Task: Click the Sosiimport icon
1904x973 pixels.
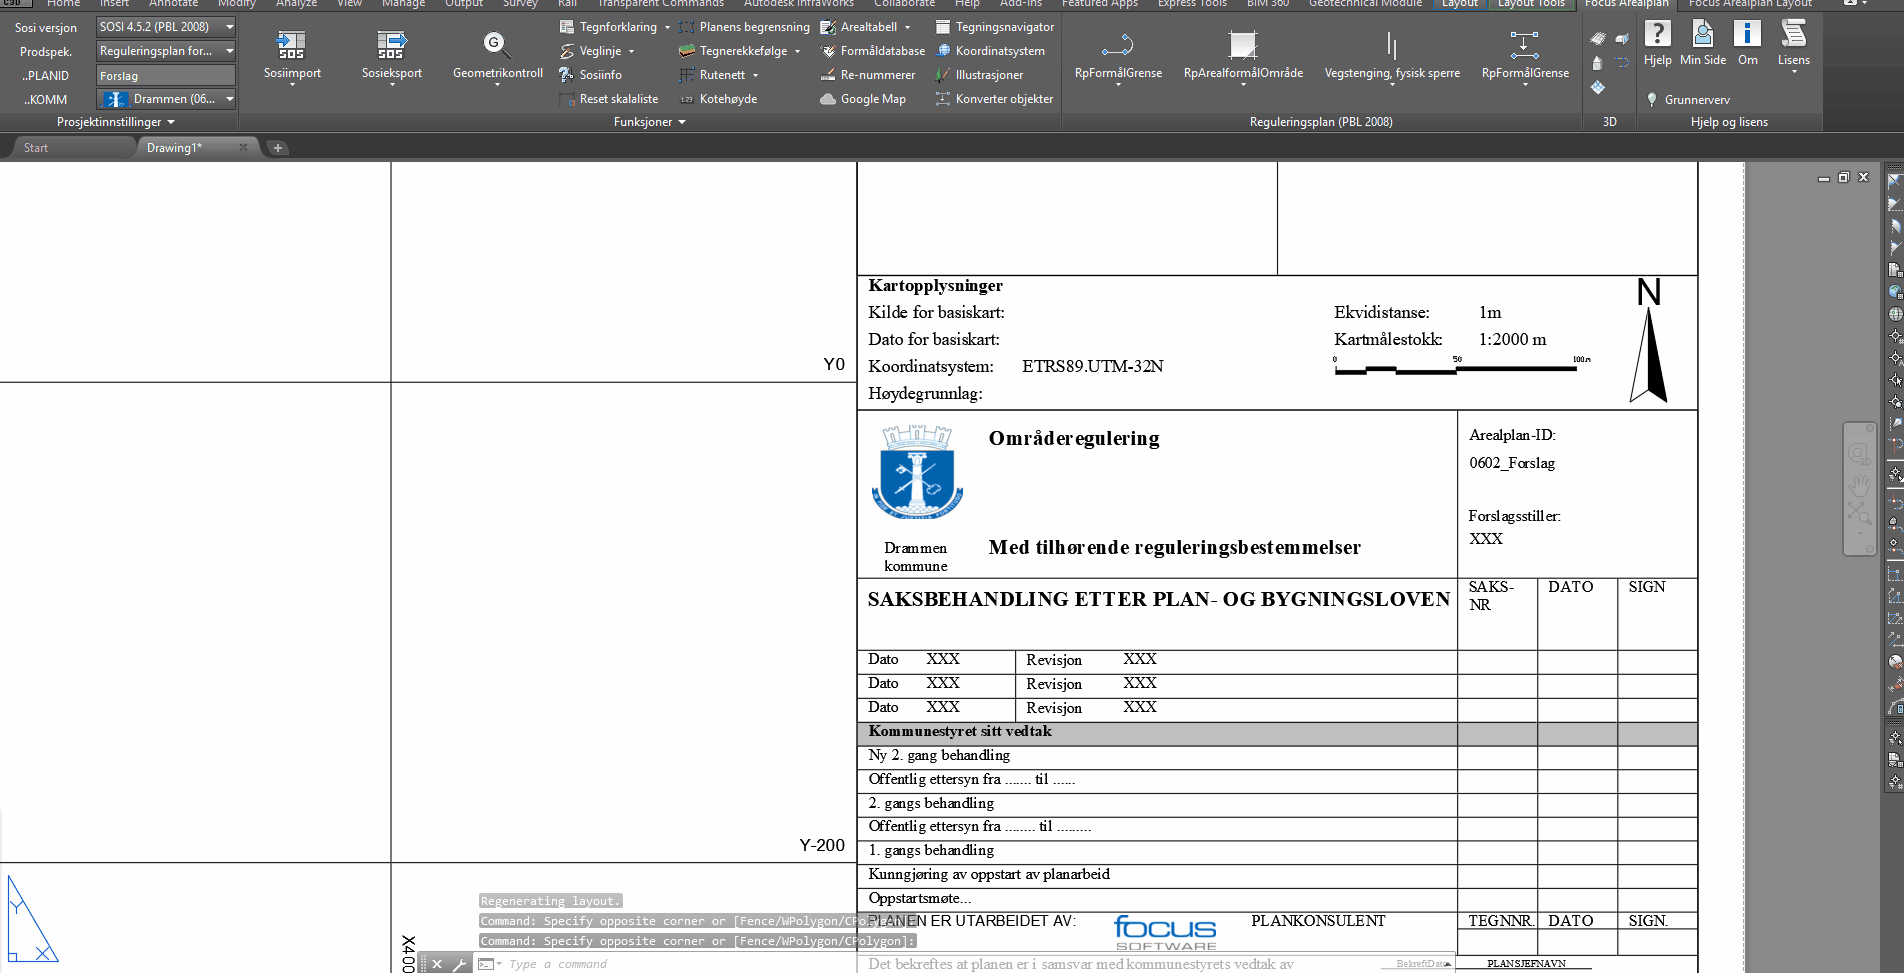Action: tap(291, 46)
